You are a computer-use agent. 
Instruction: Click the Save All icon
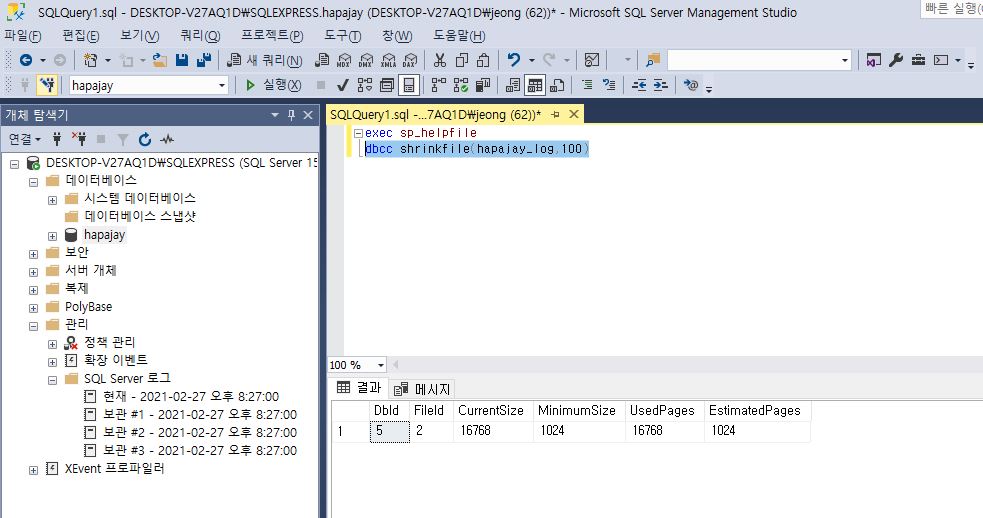point(203,60)
